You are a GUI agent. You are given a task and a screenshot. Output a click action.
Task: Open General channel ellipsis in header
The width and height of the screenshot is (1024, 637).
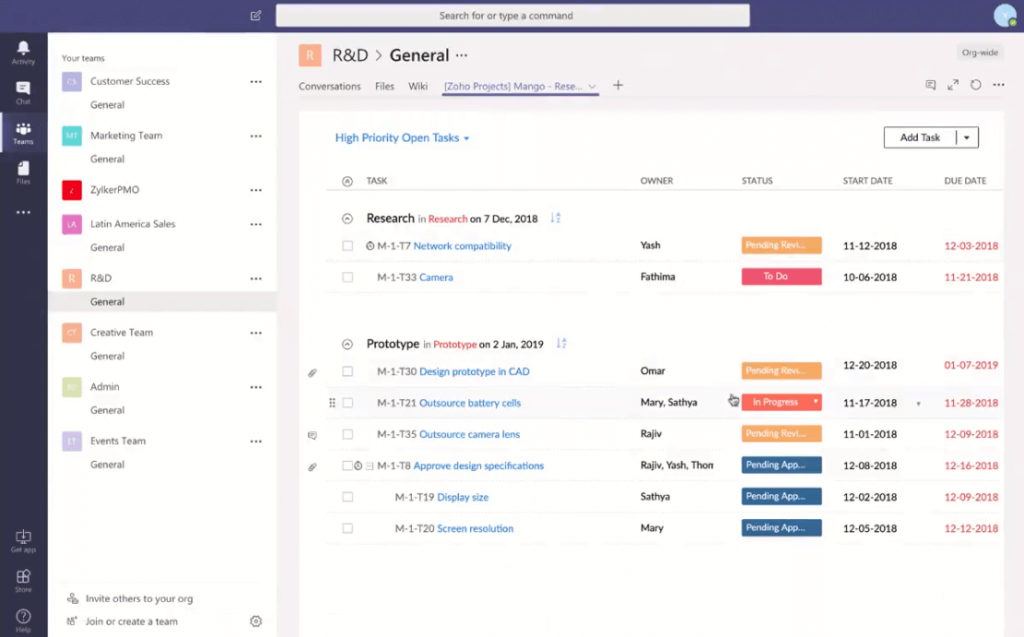pos(462,56)
